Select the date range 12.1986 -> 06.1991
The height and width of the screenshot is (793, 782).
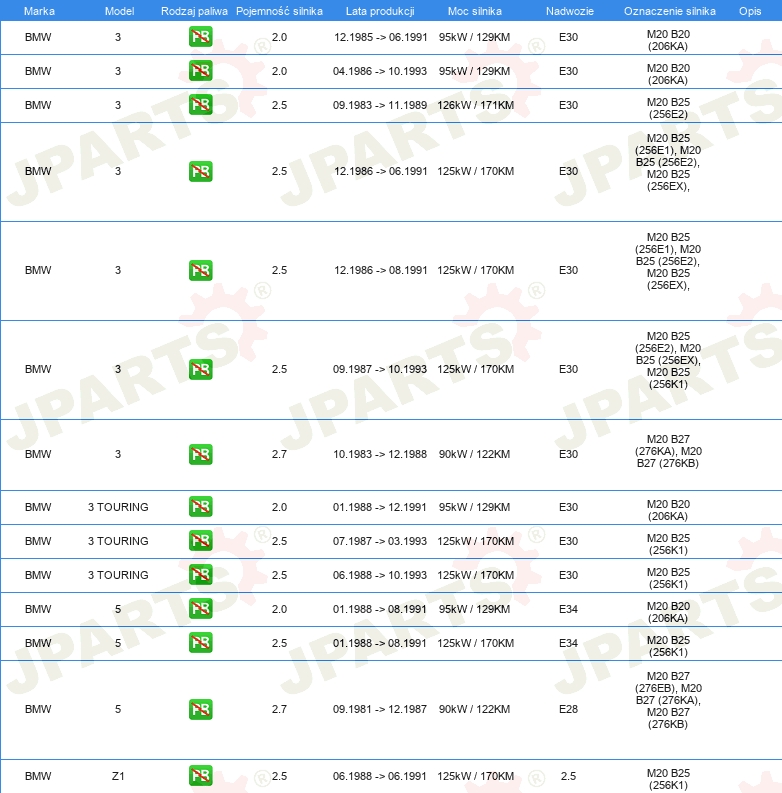click(x=380, y=171)
